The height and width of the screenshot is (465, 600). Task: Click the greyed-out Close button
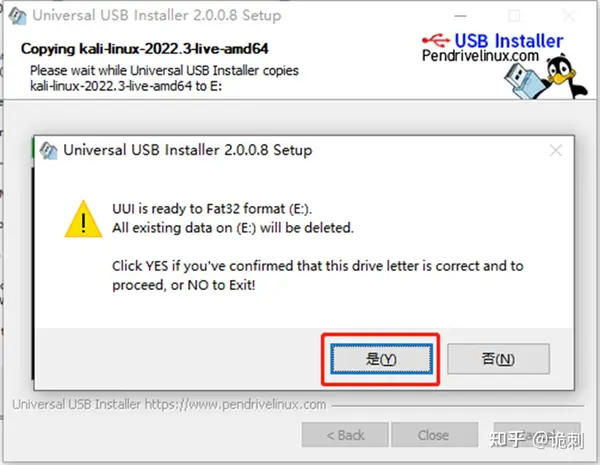tap(434, 435)
